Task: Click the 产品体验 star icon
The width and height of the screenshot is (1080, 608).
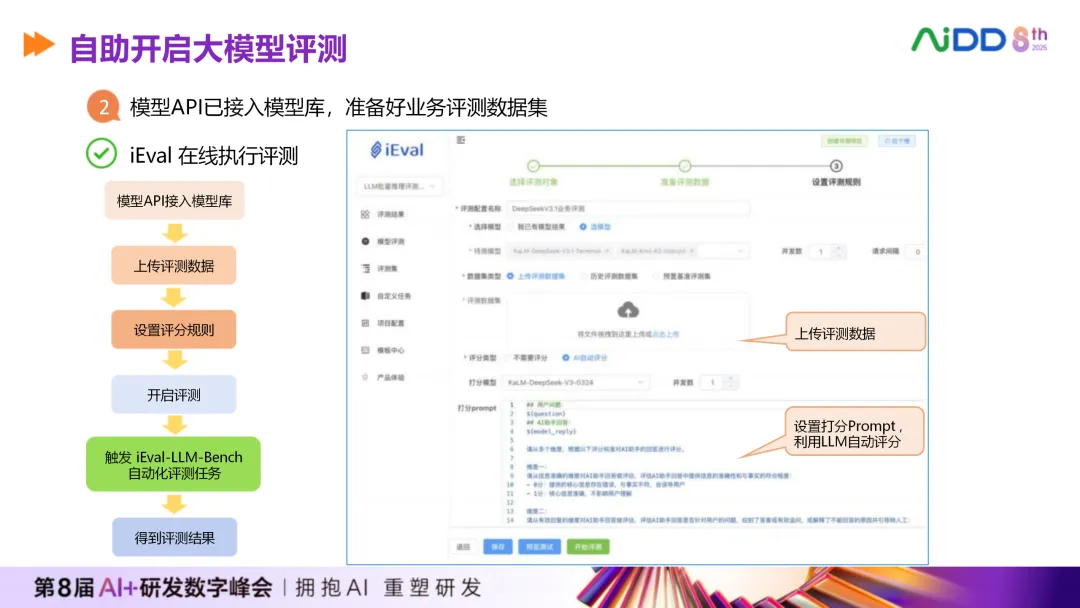Action: point(365,377)
